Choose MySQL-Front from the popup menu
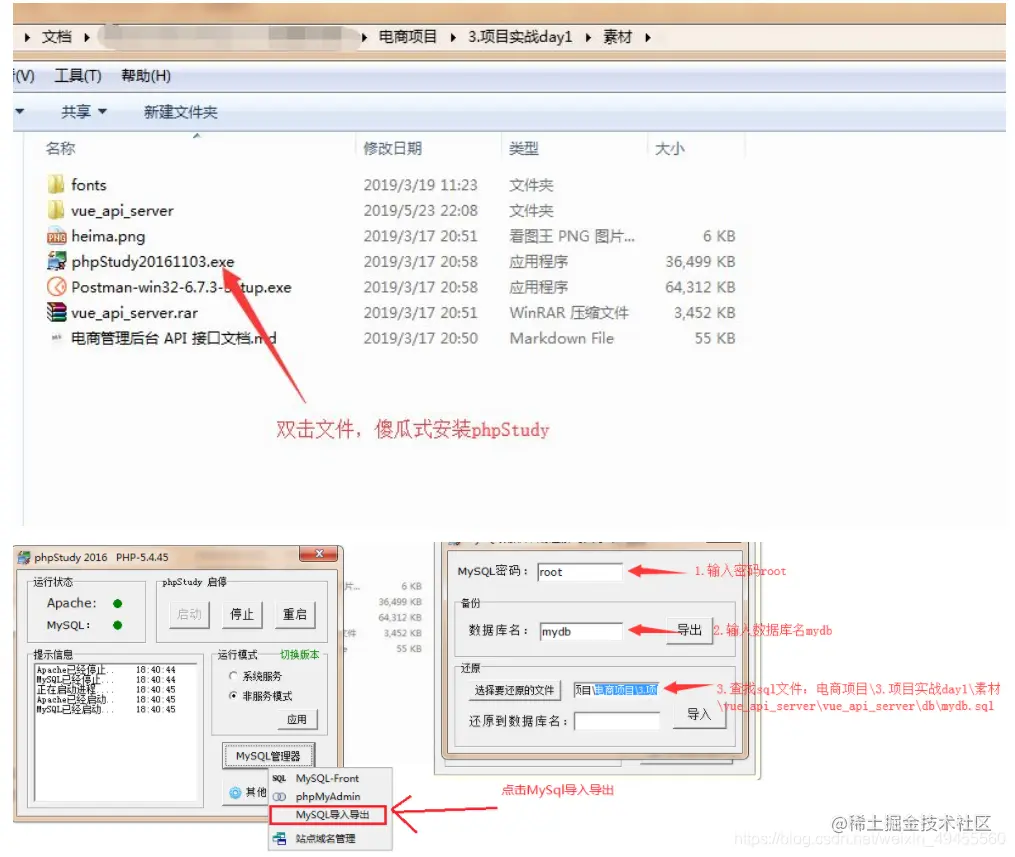The width and height of the screenshot is (1015, 857). (327, 778)
